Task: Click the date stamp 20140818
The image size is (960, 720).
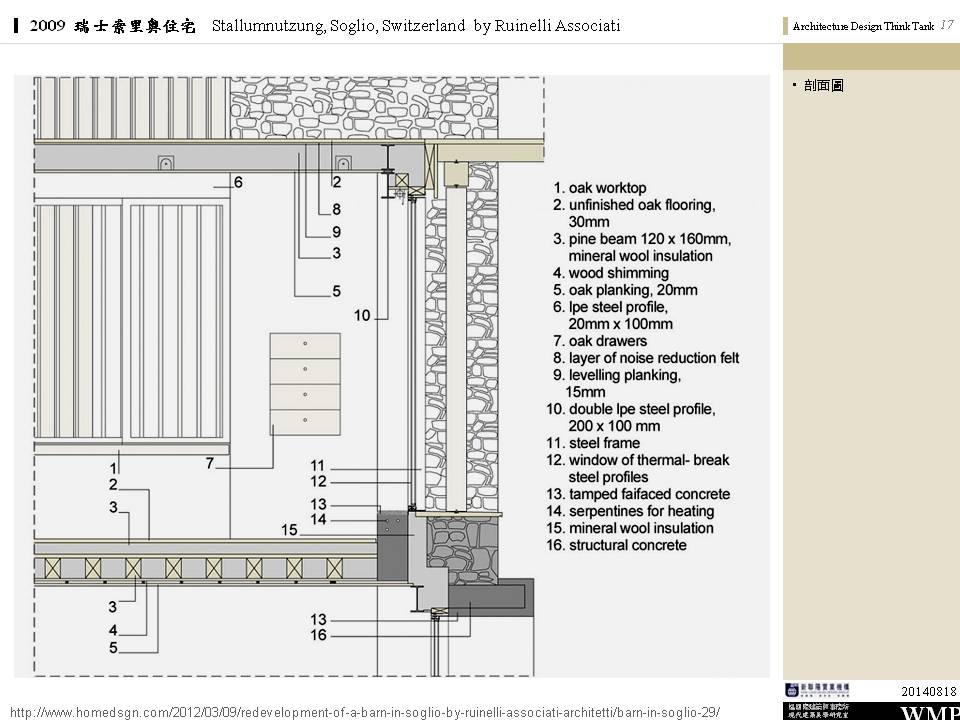Action: (929, 691)
